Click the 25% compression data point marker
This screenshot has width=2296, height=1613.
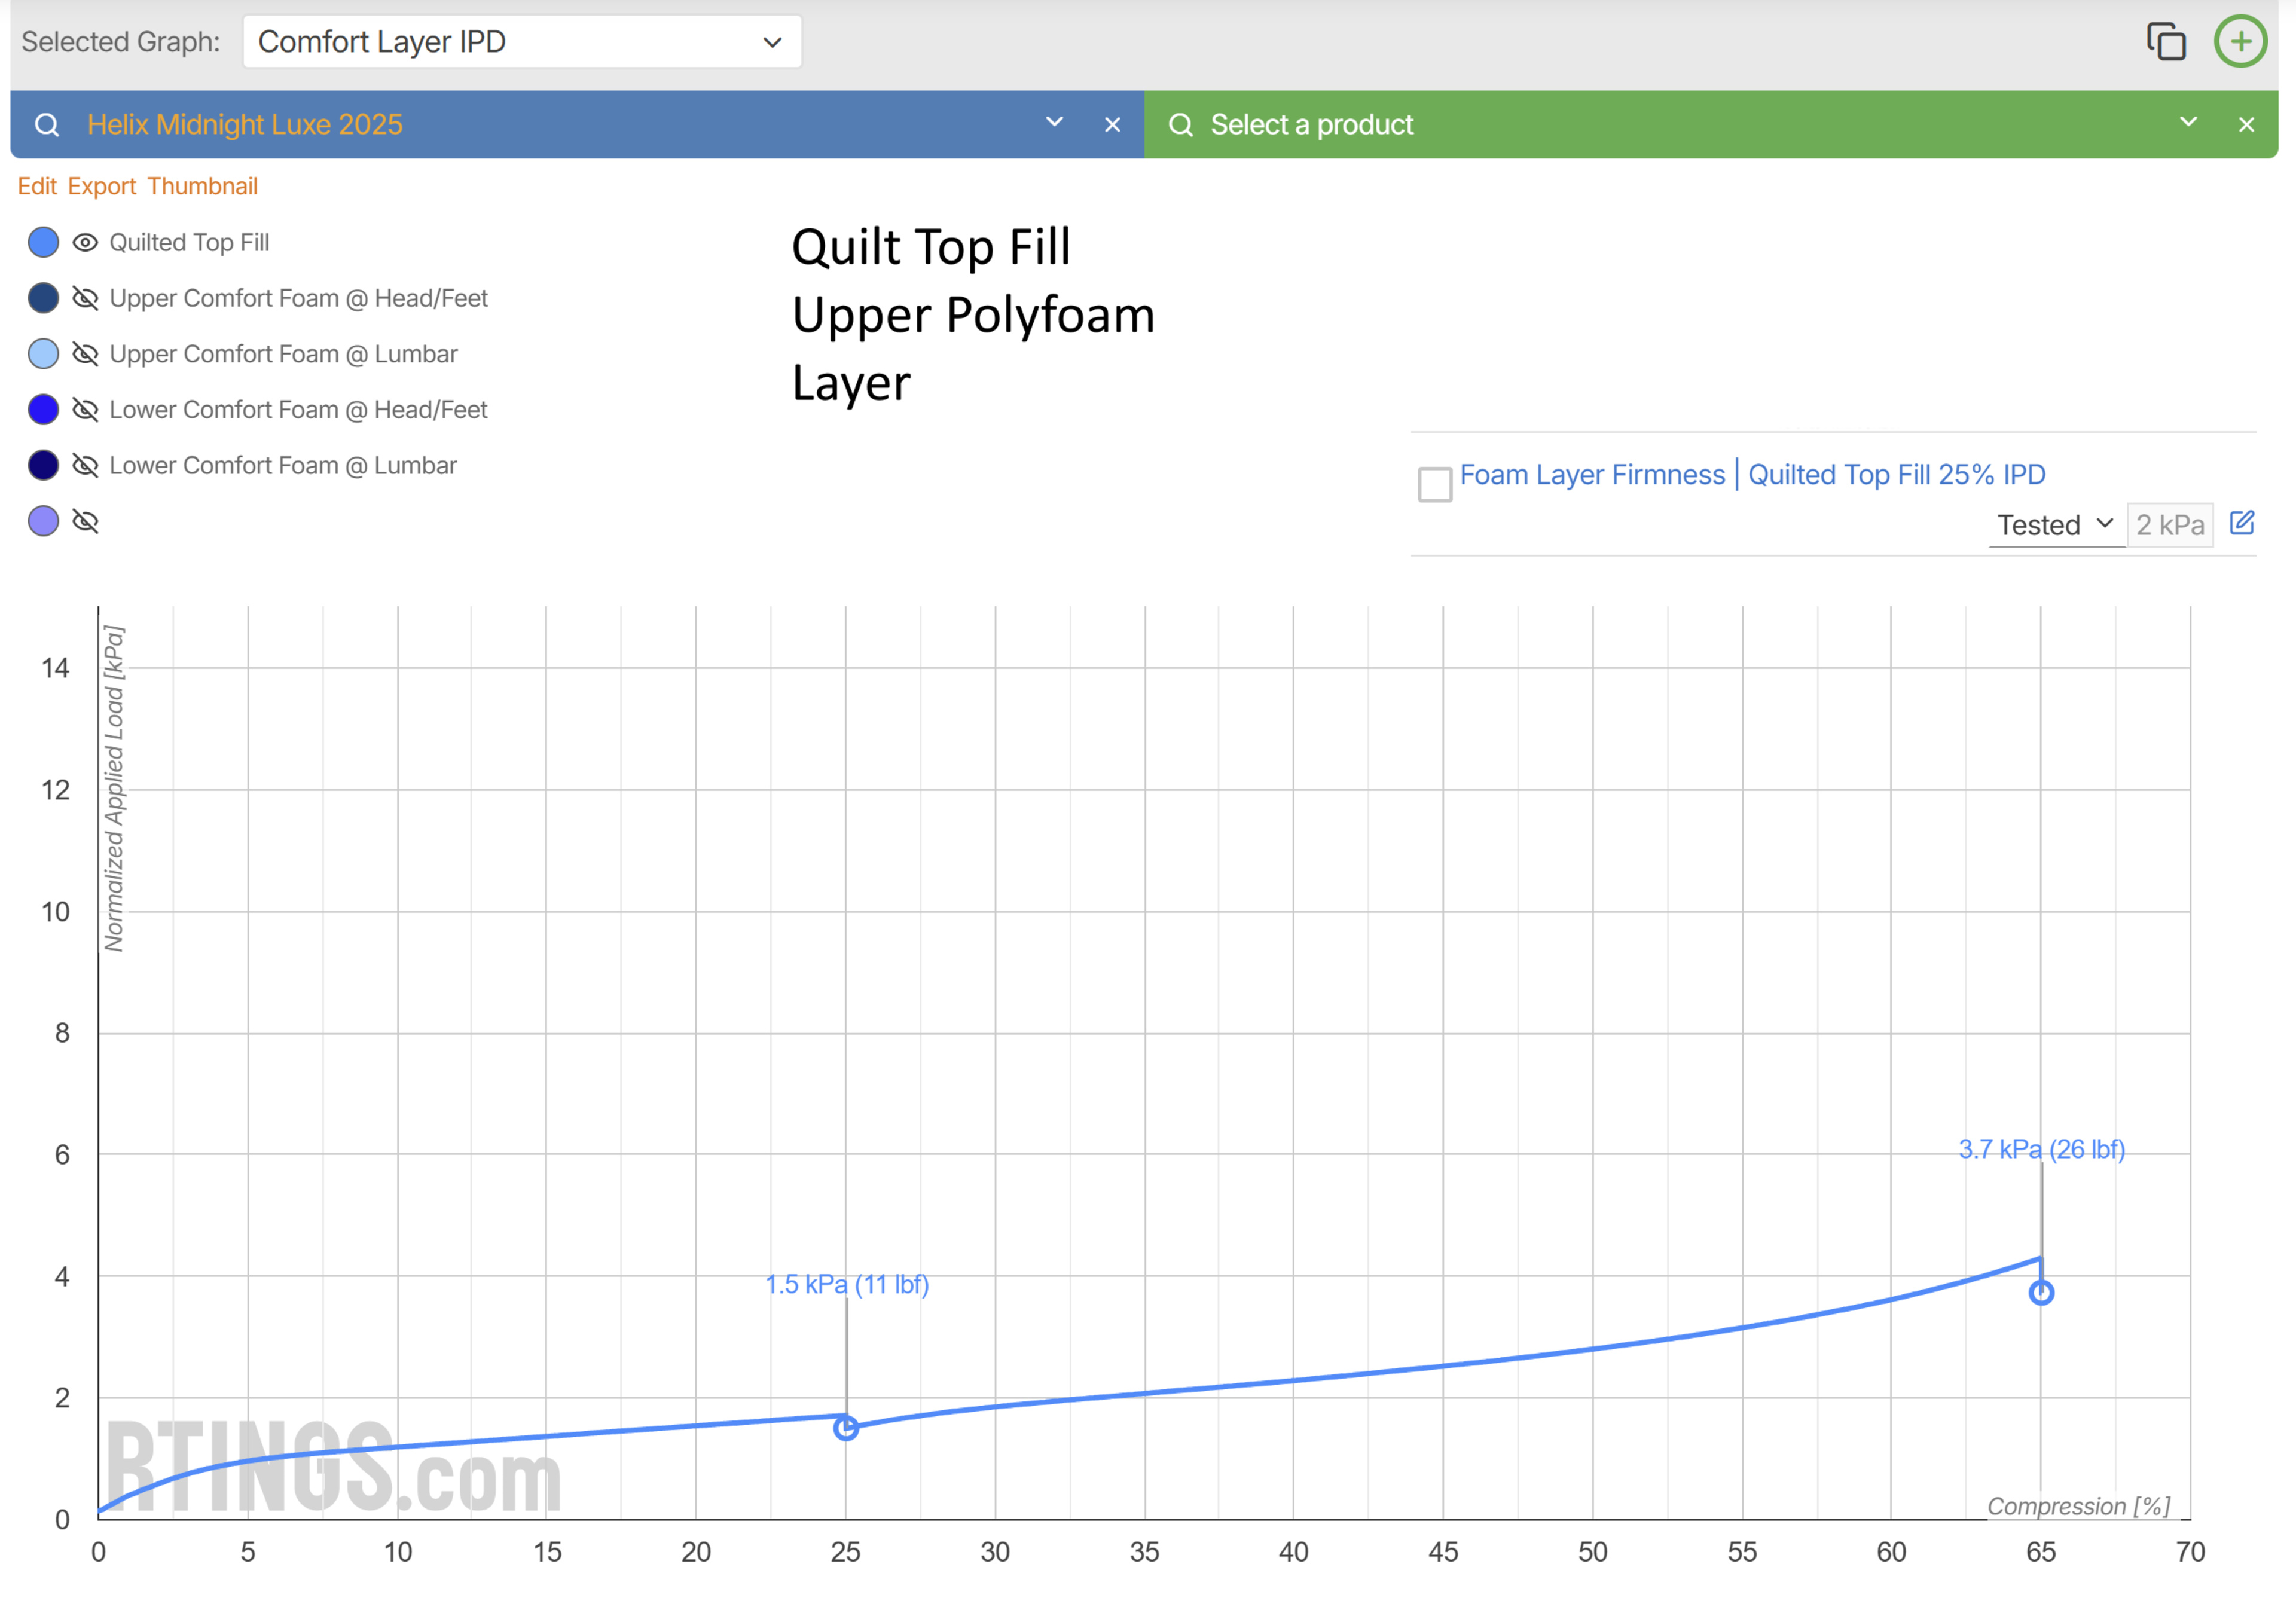[x=846, y=1428]
